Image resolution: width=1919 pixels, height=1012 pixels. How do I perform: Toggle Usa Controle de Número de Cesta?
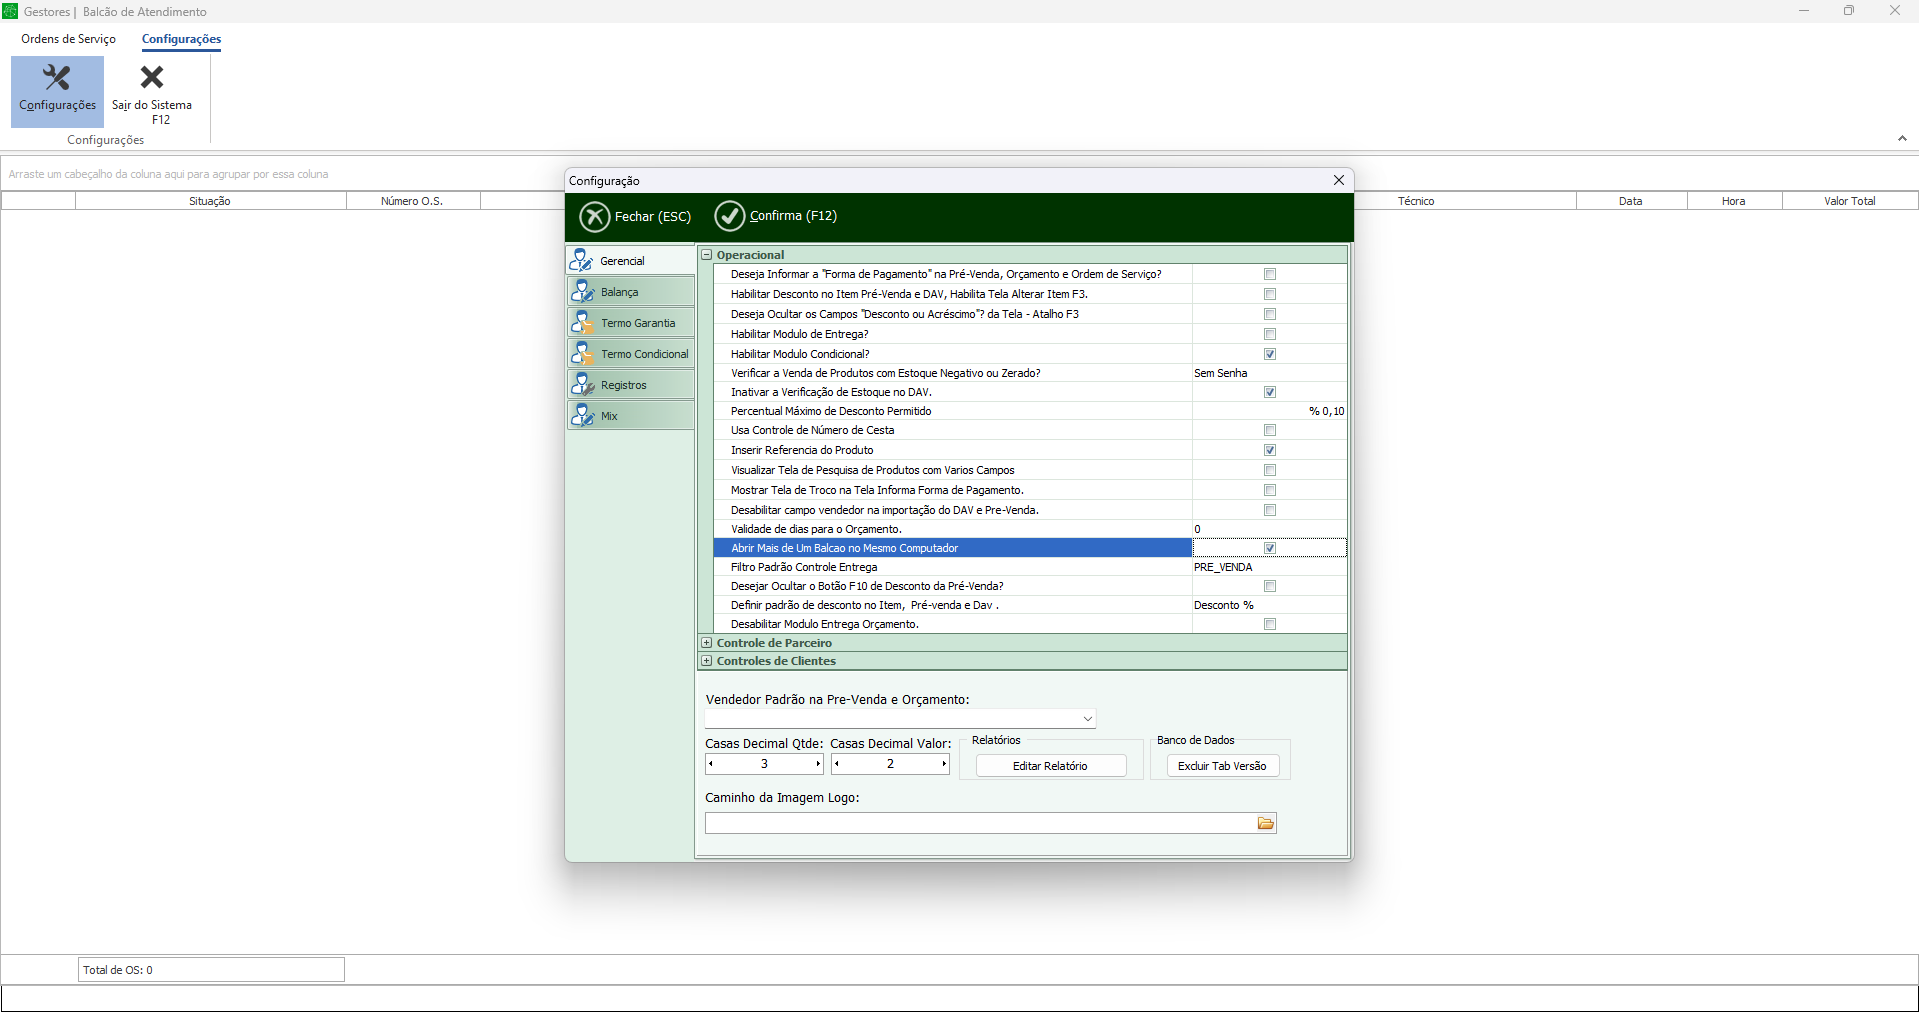click(1270, 430)
